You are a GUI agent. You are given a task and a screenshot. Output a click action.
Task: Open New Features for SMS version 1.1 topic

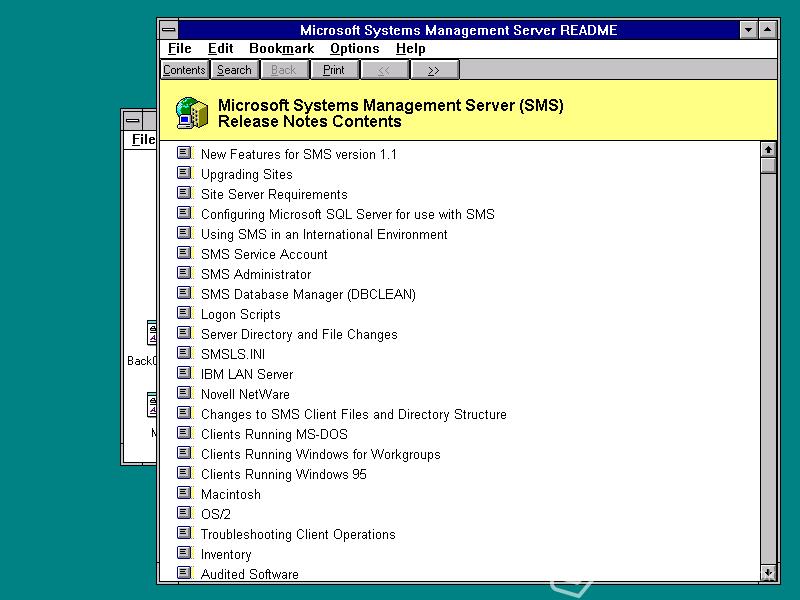(299, 154)
